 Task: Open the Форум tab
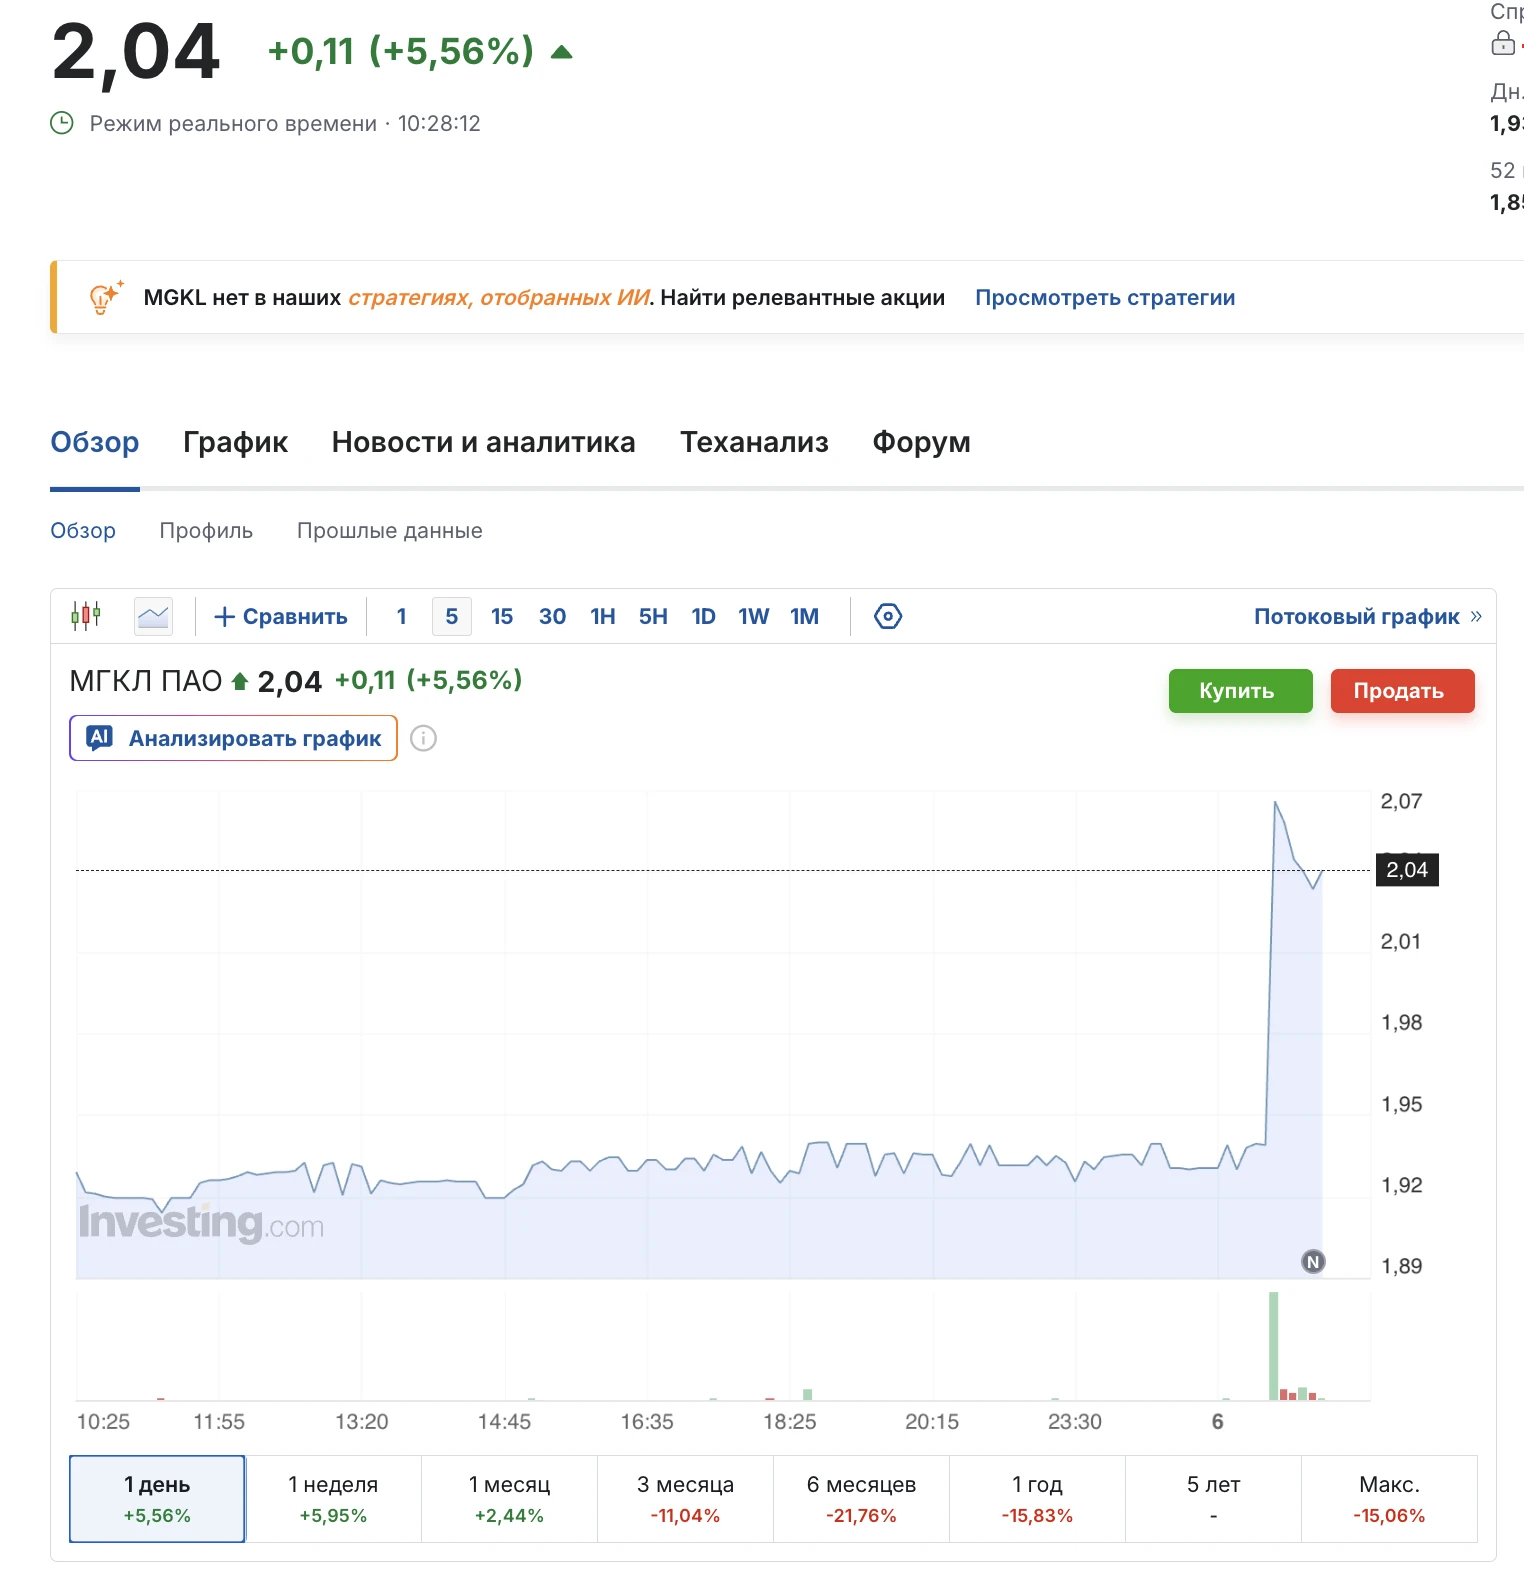tap(922, 442)
